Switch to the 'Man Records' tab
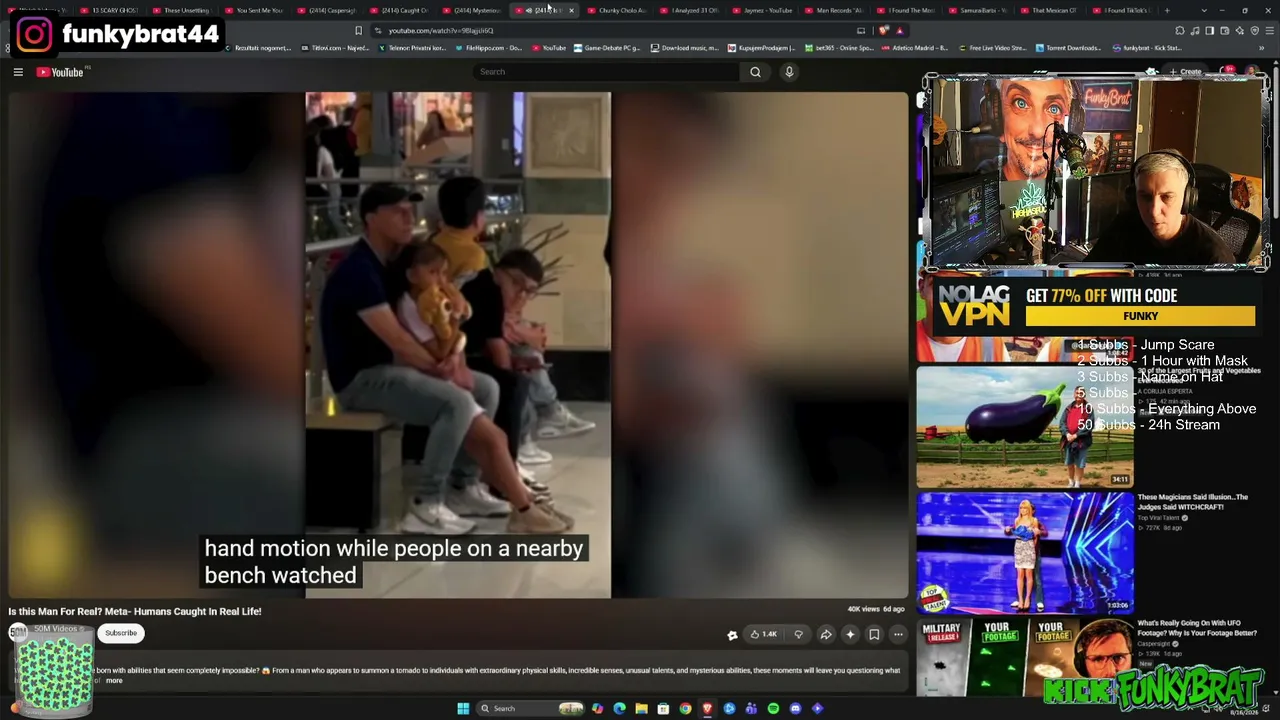The height and width of the screenshot is (720, 1280). [x=837, y=10]
